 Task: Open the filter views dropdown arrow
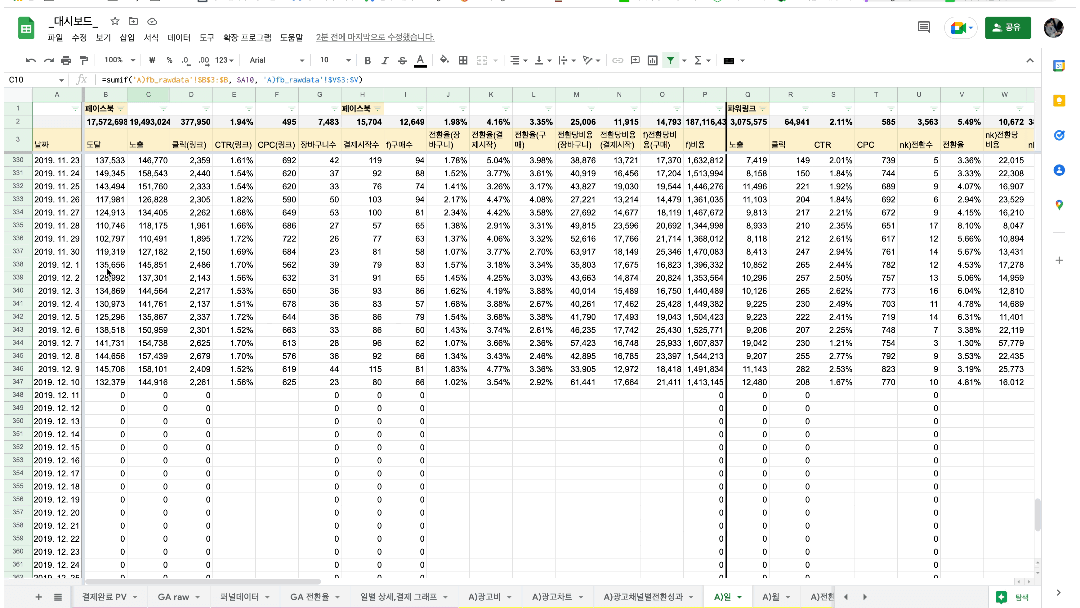(x=684, y=61)
